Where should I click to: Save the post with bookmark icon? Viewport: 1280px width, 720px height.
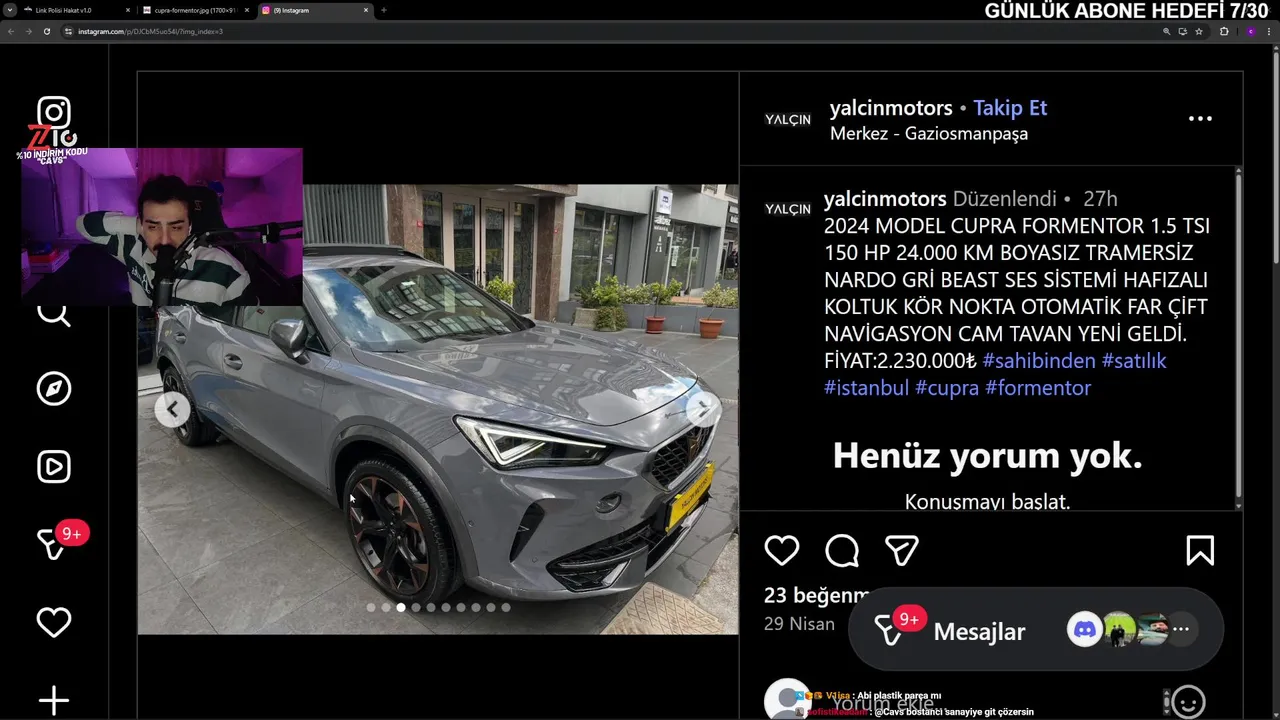(1200, 550)
